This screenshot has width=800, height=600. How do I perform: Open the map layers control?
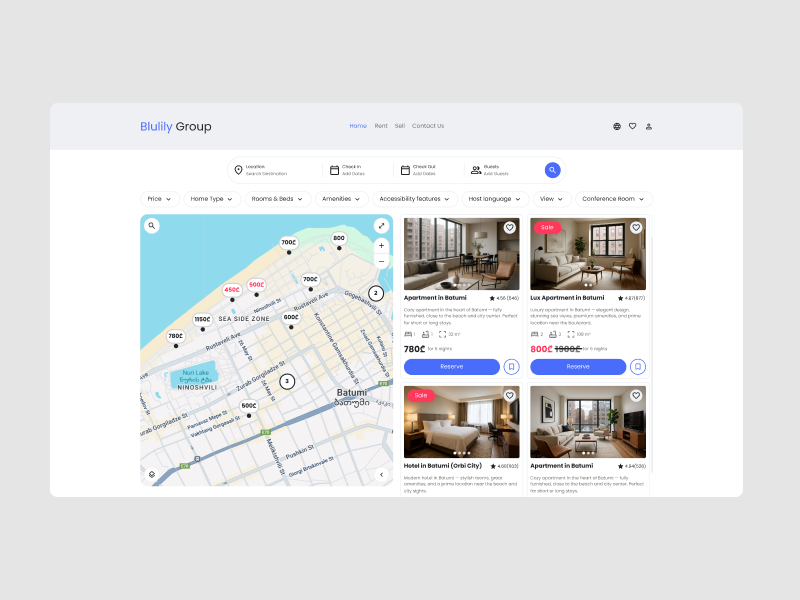(152, 473)
